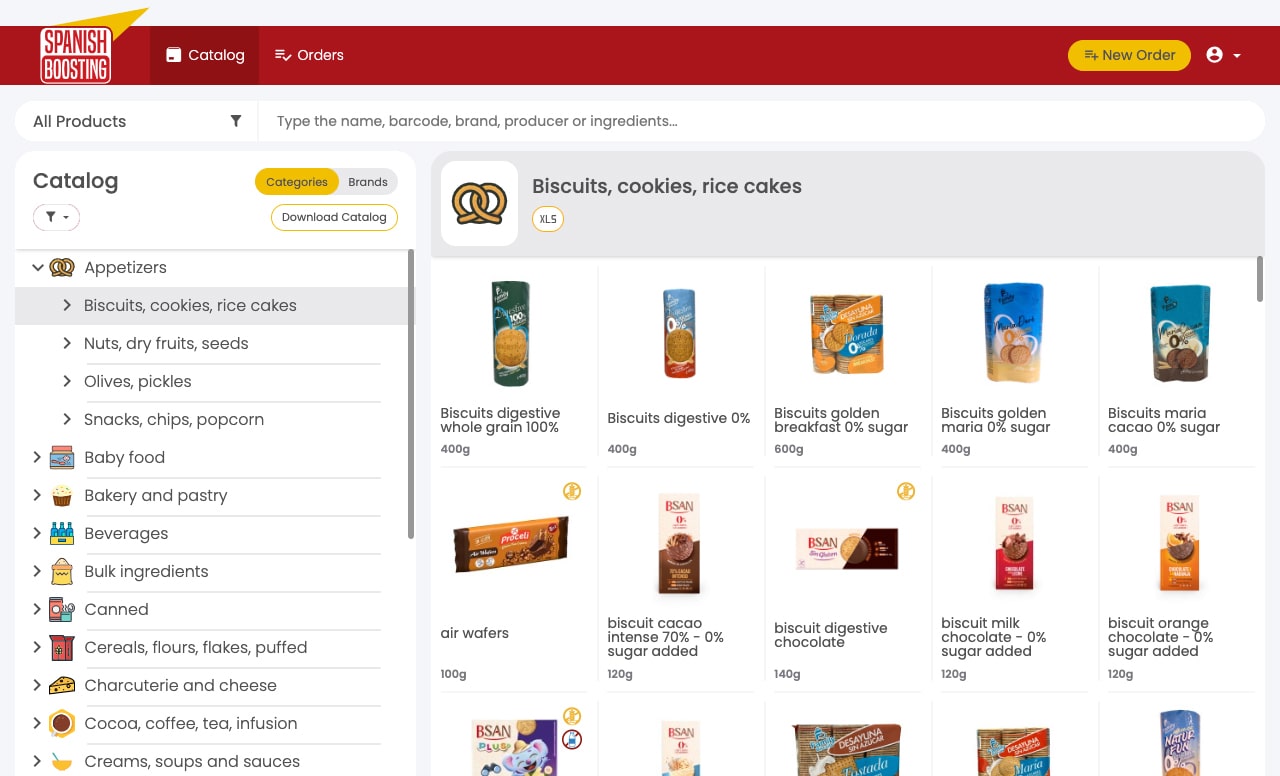This screenshot has width=1280, height=776.
Task: Click the Baby food category icon
Action: point(62,457)
